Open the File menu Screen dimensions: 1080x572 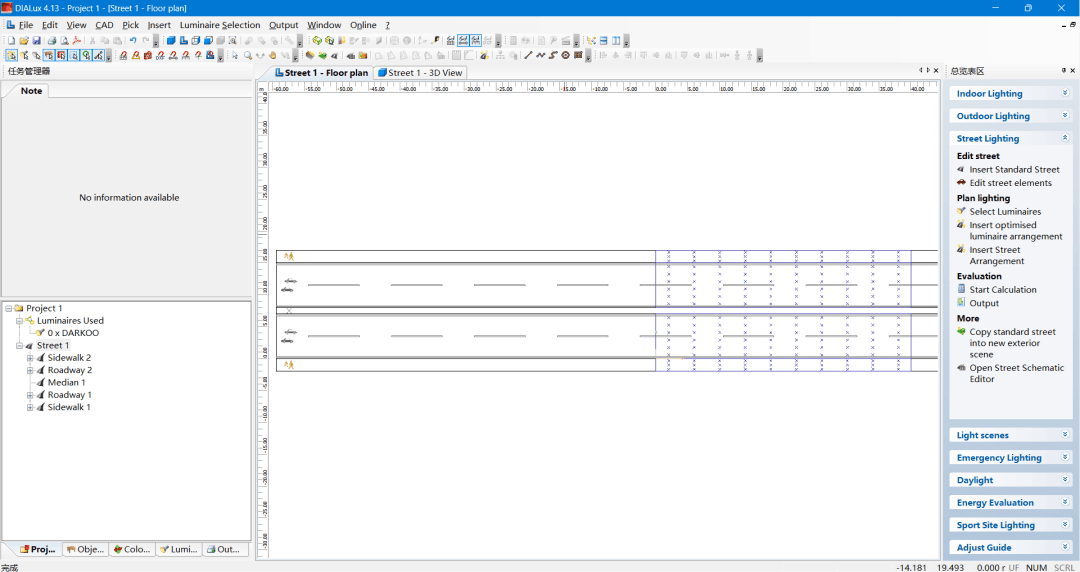pyautogui.click(x=26, y=25)
